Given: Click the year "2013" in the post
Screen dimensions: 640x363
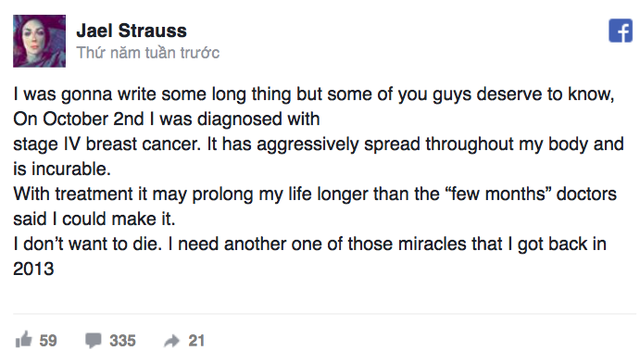Looking at the screenshot, I should pos(33,269).
